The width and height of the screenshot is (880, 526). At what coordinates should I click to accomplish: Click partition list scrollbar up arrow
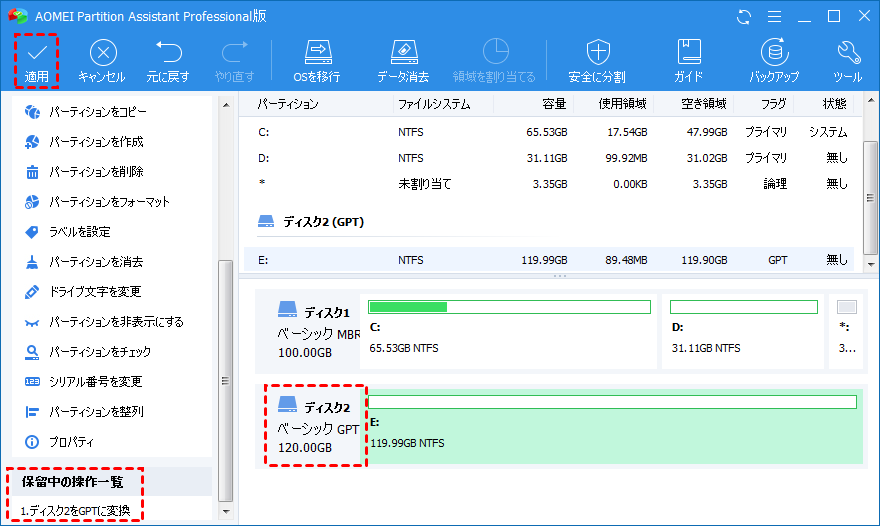(x=870, y=100)
